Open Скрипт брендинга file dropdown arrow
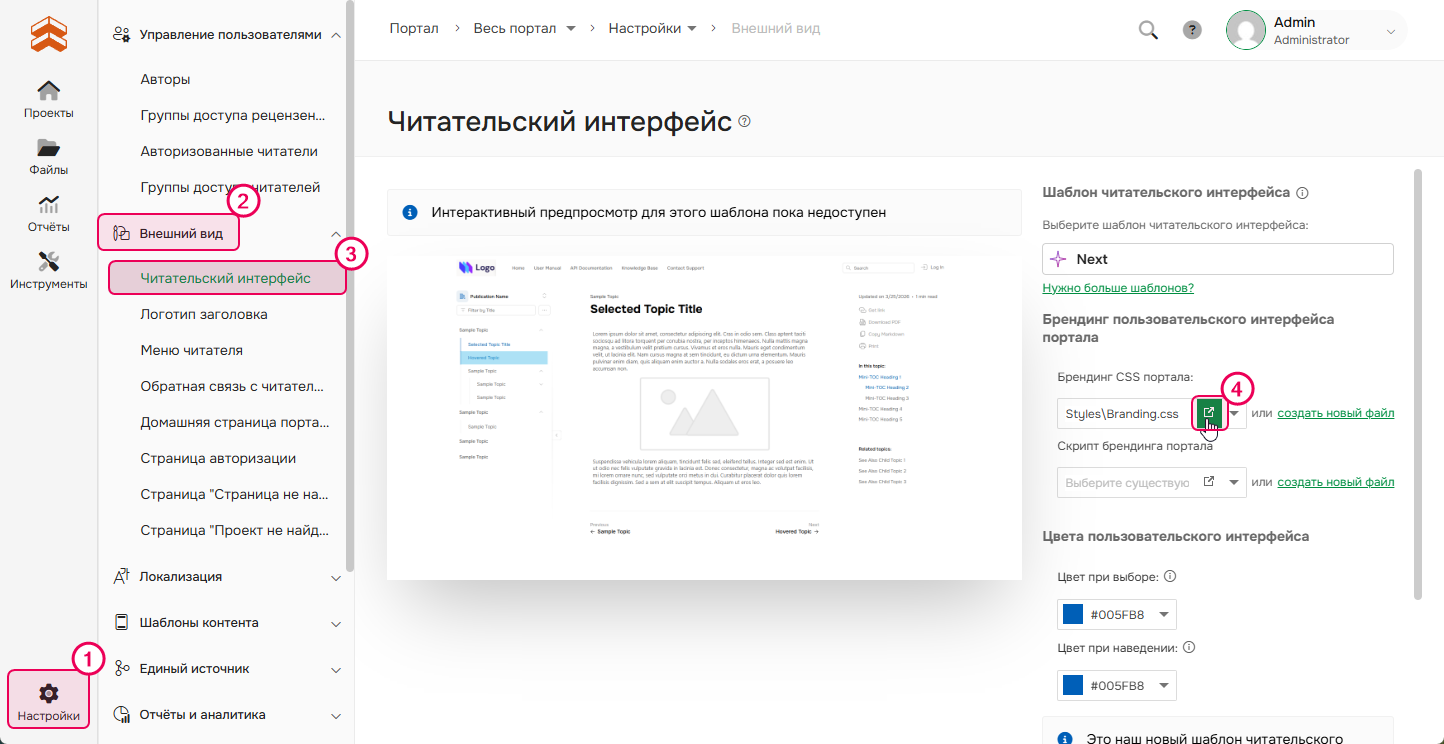Screen dimensions: 1444x744 (1235, 482)
